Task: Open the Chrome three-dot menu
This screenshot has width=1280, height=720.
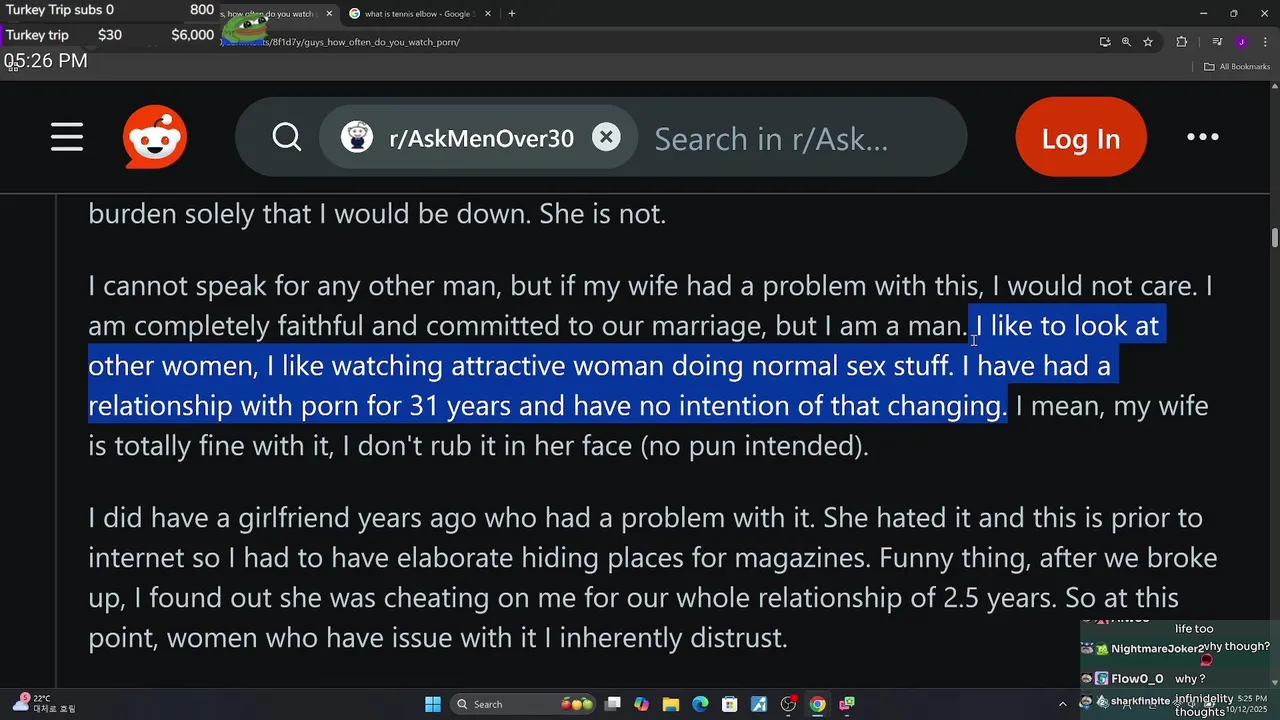Action: (1264, 42)
